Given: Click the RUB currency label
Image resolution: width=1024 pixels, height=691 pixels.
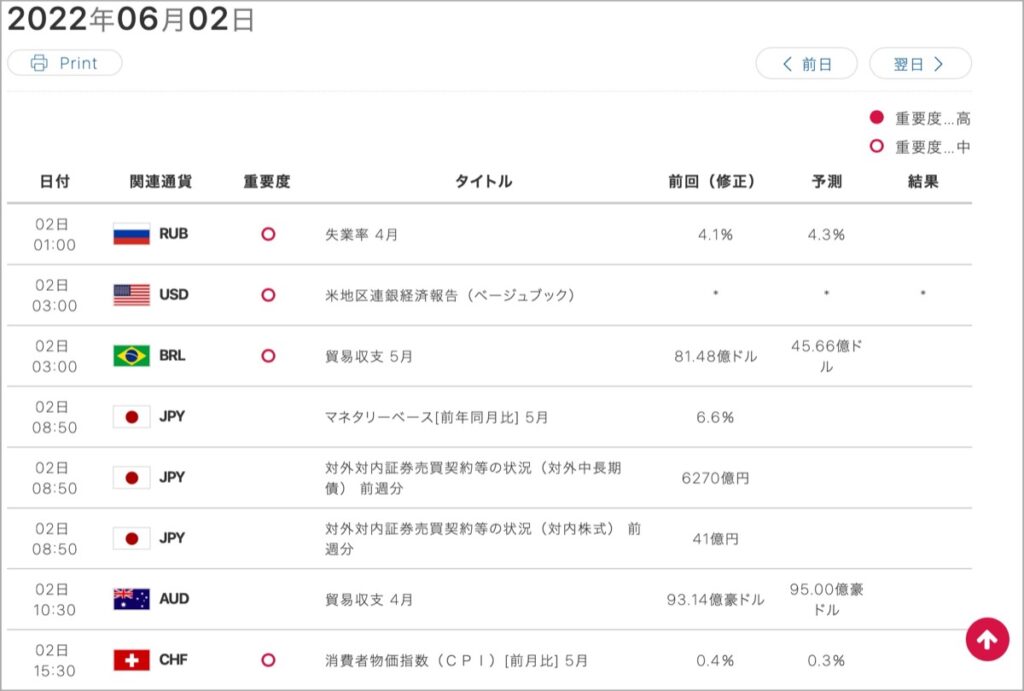Looking at the screenshot, I should point(173,234).
